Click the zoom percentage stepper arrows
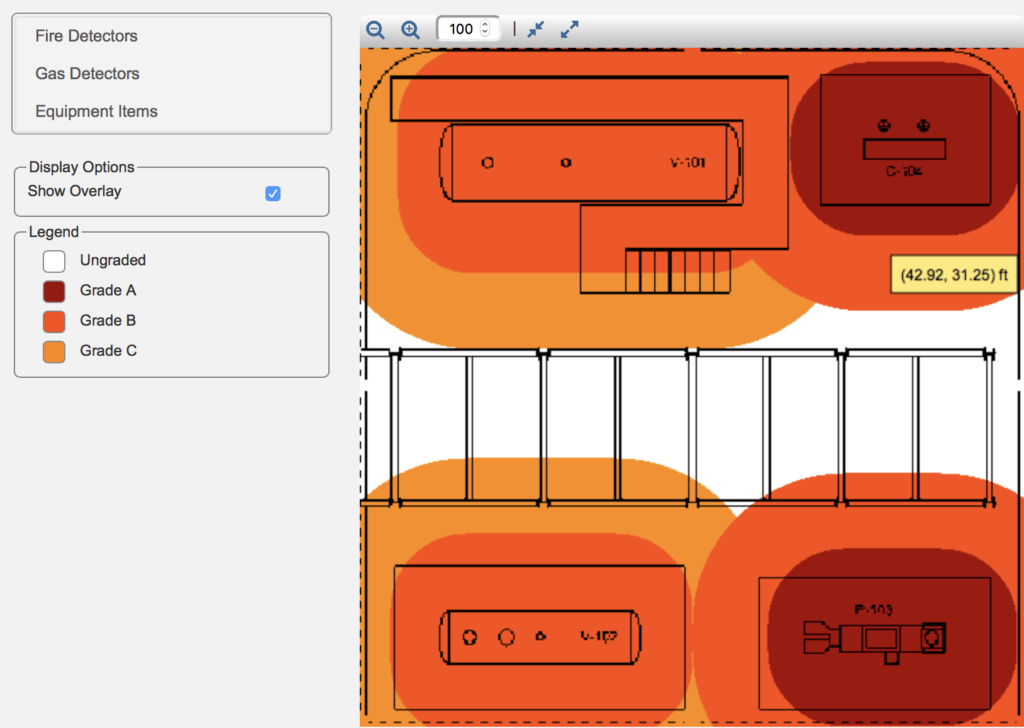 click(486, 30)
